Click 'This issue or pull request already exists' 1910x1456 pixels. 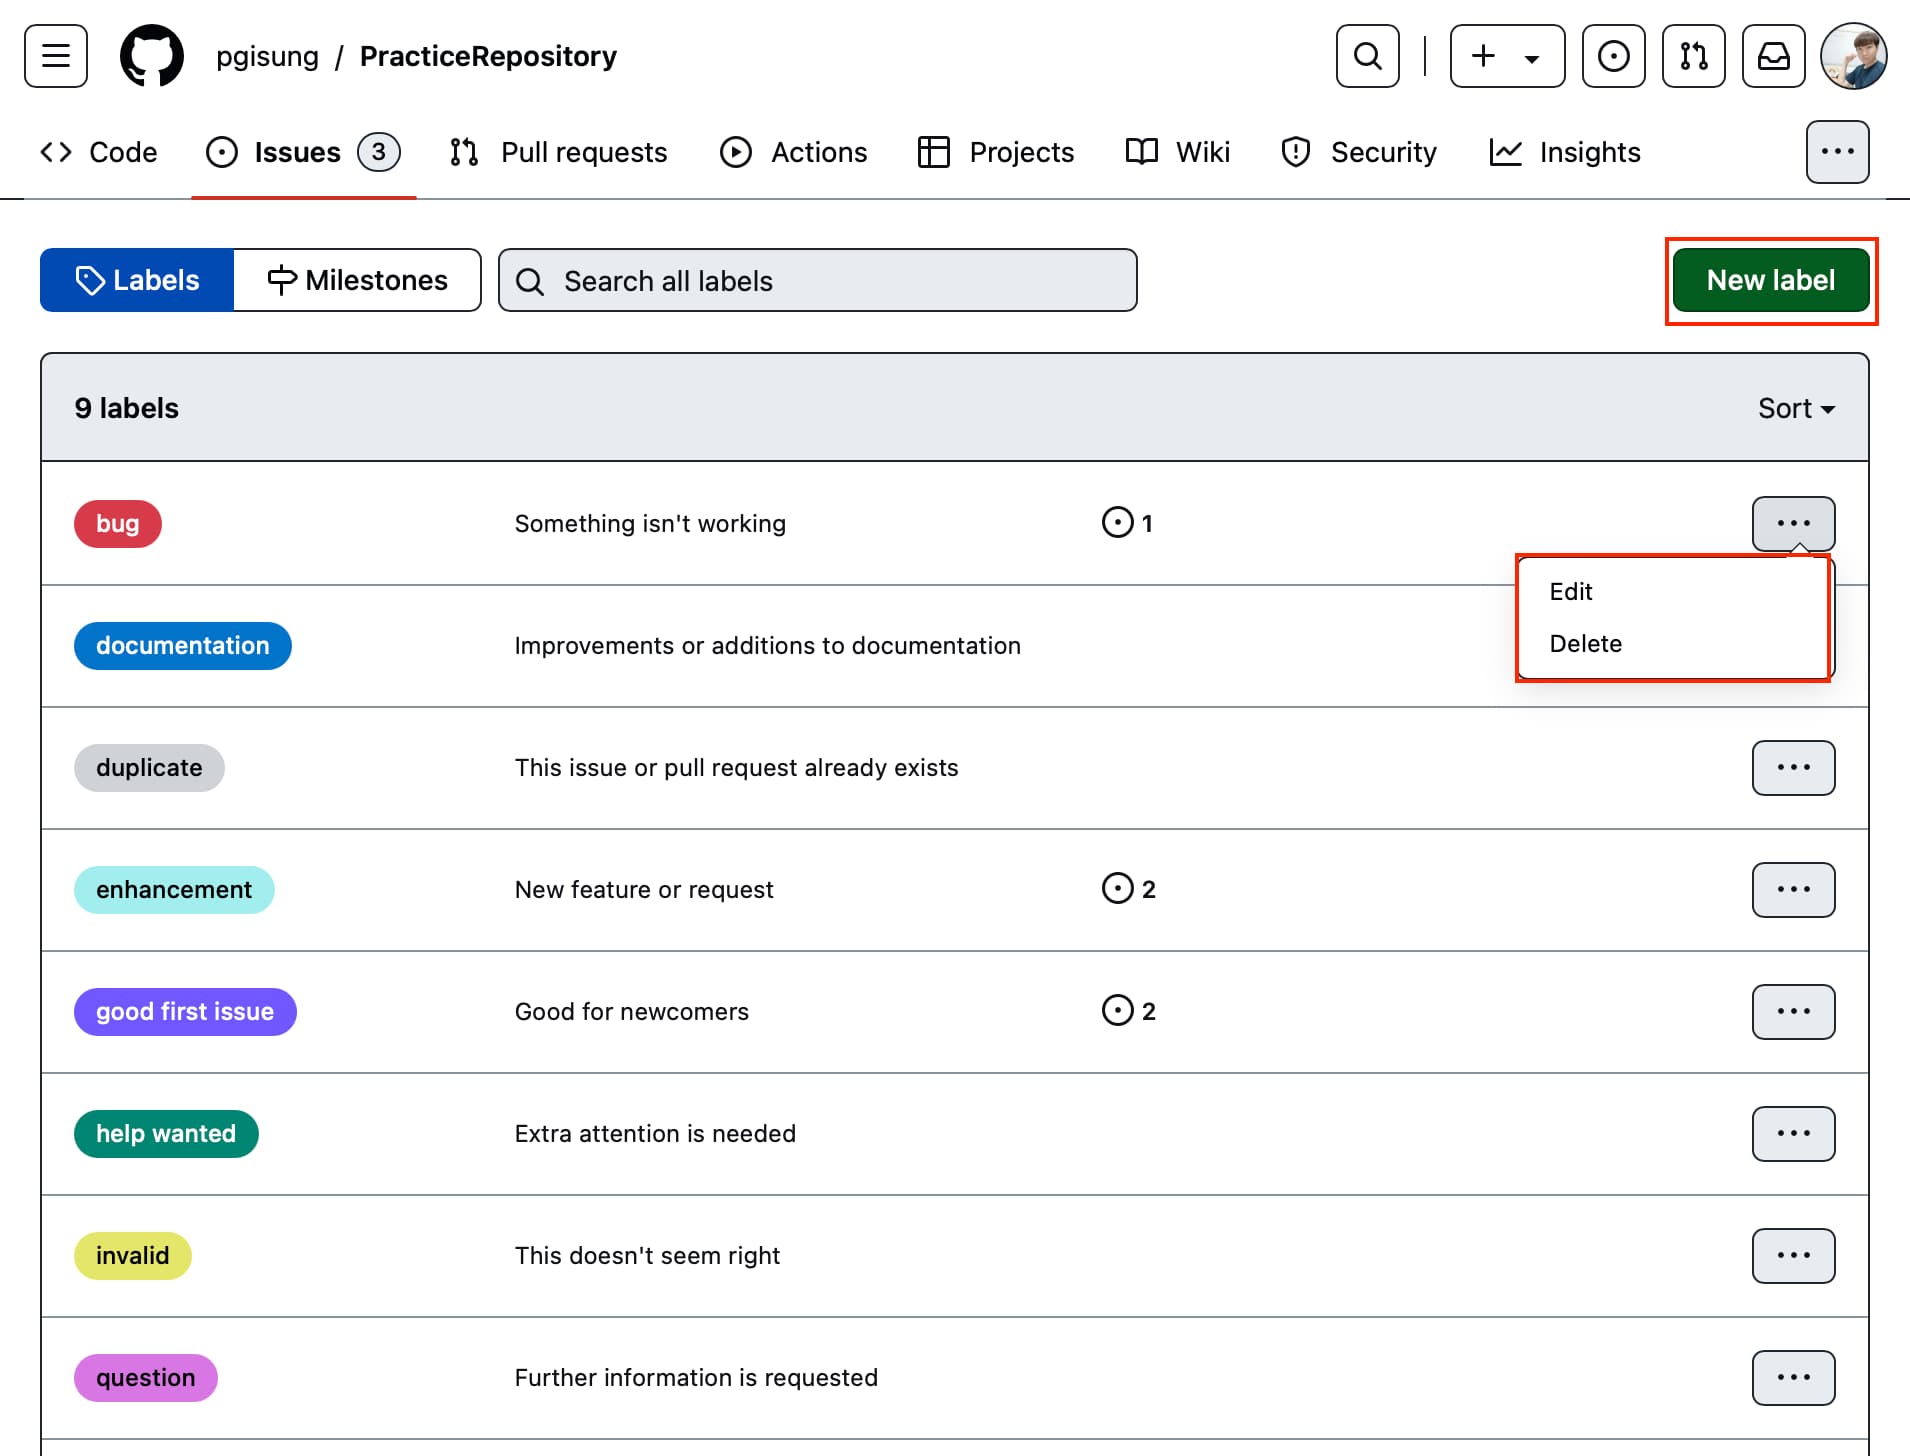pyautogui.click(x=736, y=767)
